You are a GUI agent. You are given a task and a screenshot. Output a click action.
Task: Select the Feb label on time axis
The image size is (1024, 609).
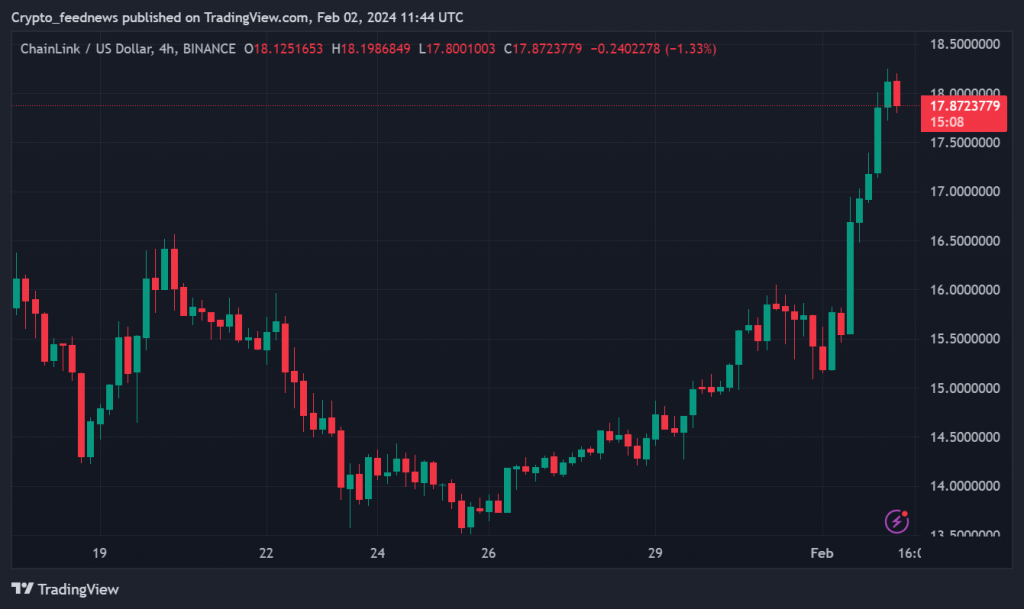pos(821,553)
